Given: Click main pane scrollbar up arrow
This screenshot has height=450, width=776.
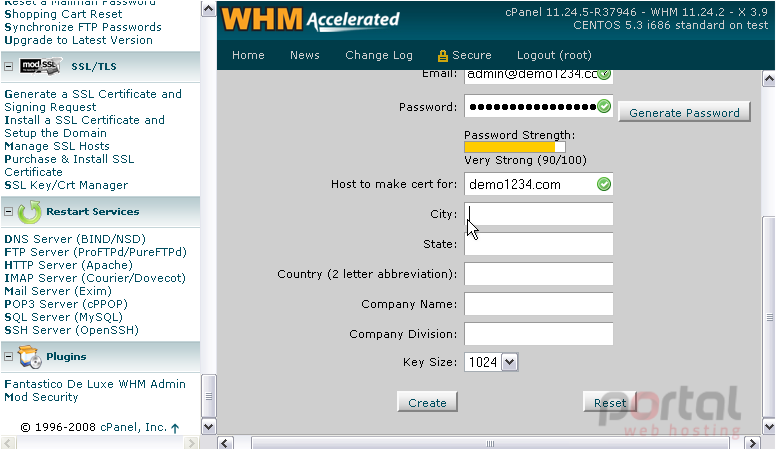Looking at the screenshot, I should tap(769, 79).
